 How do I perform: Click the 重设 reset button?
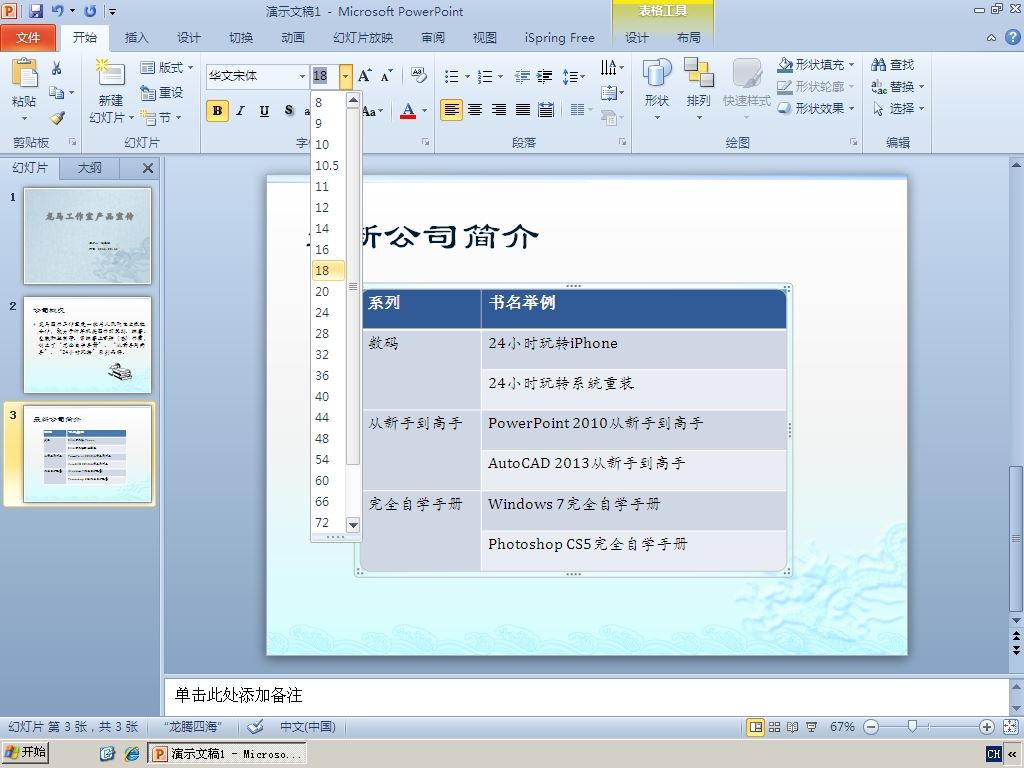click(x=161, y=93)
